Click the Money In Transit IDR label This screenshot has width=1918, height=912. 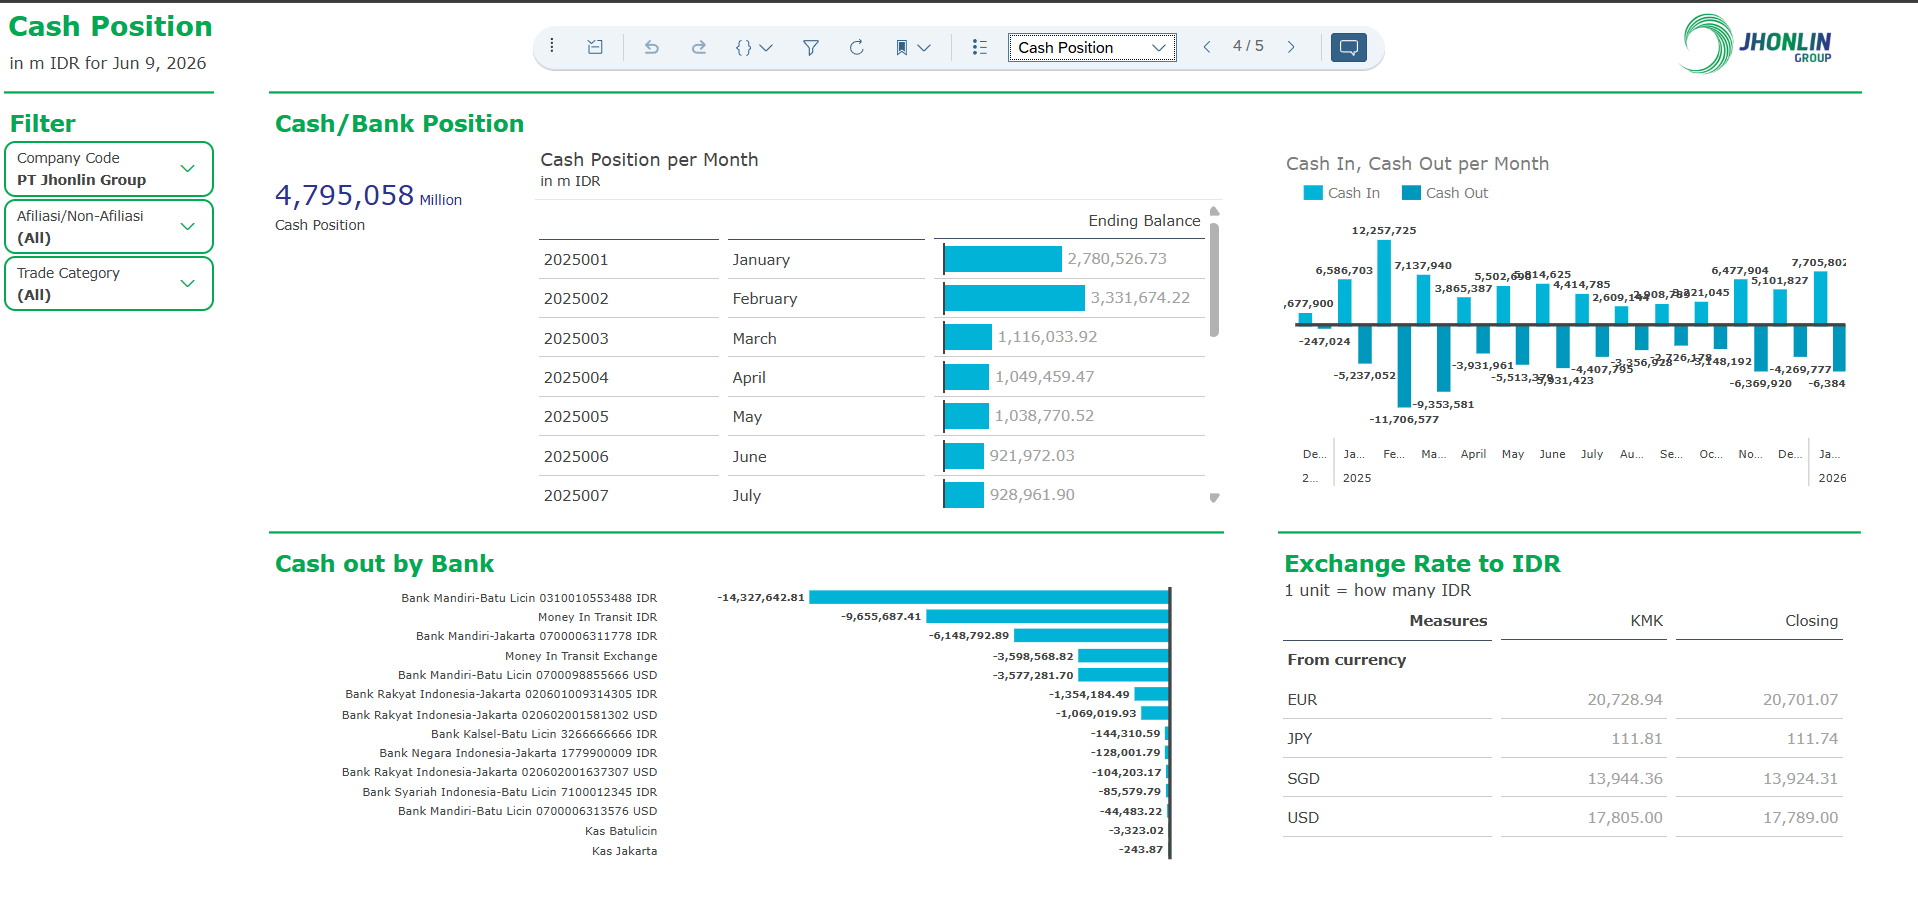pos(597,617)
